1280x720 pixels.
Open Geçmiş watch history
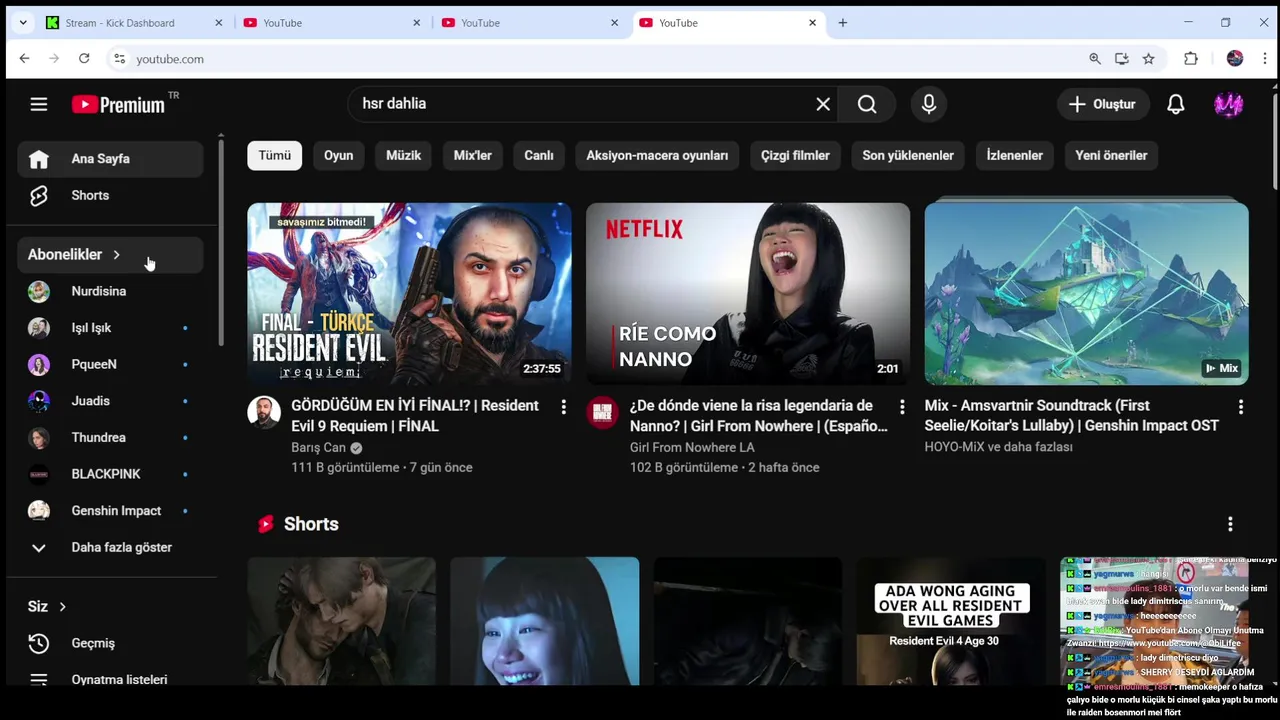tap(110, 643)
